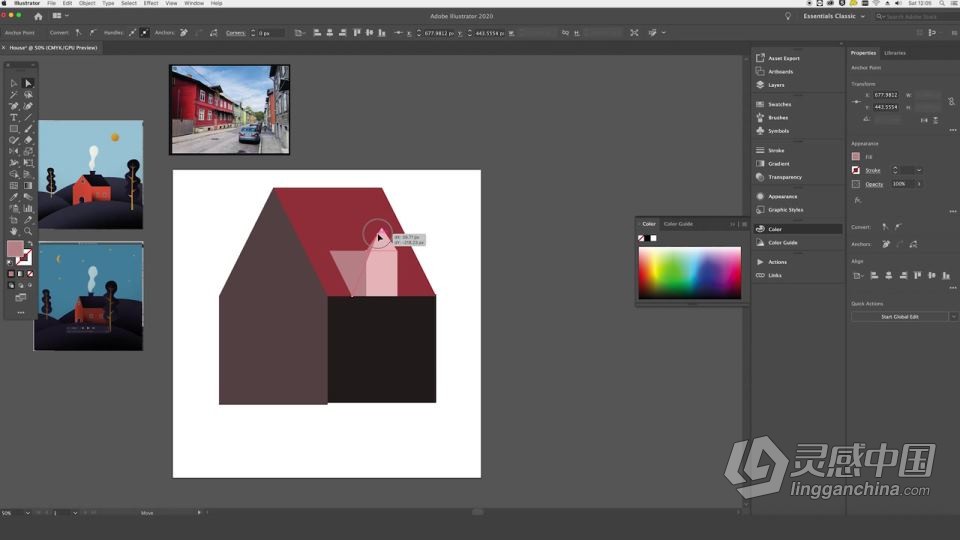
Task: Select the Eraser tool
Action: [x=28, y=140]
